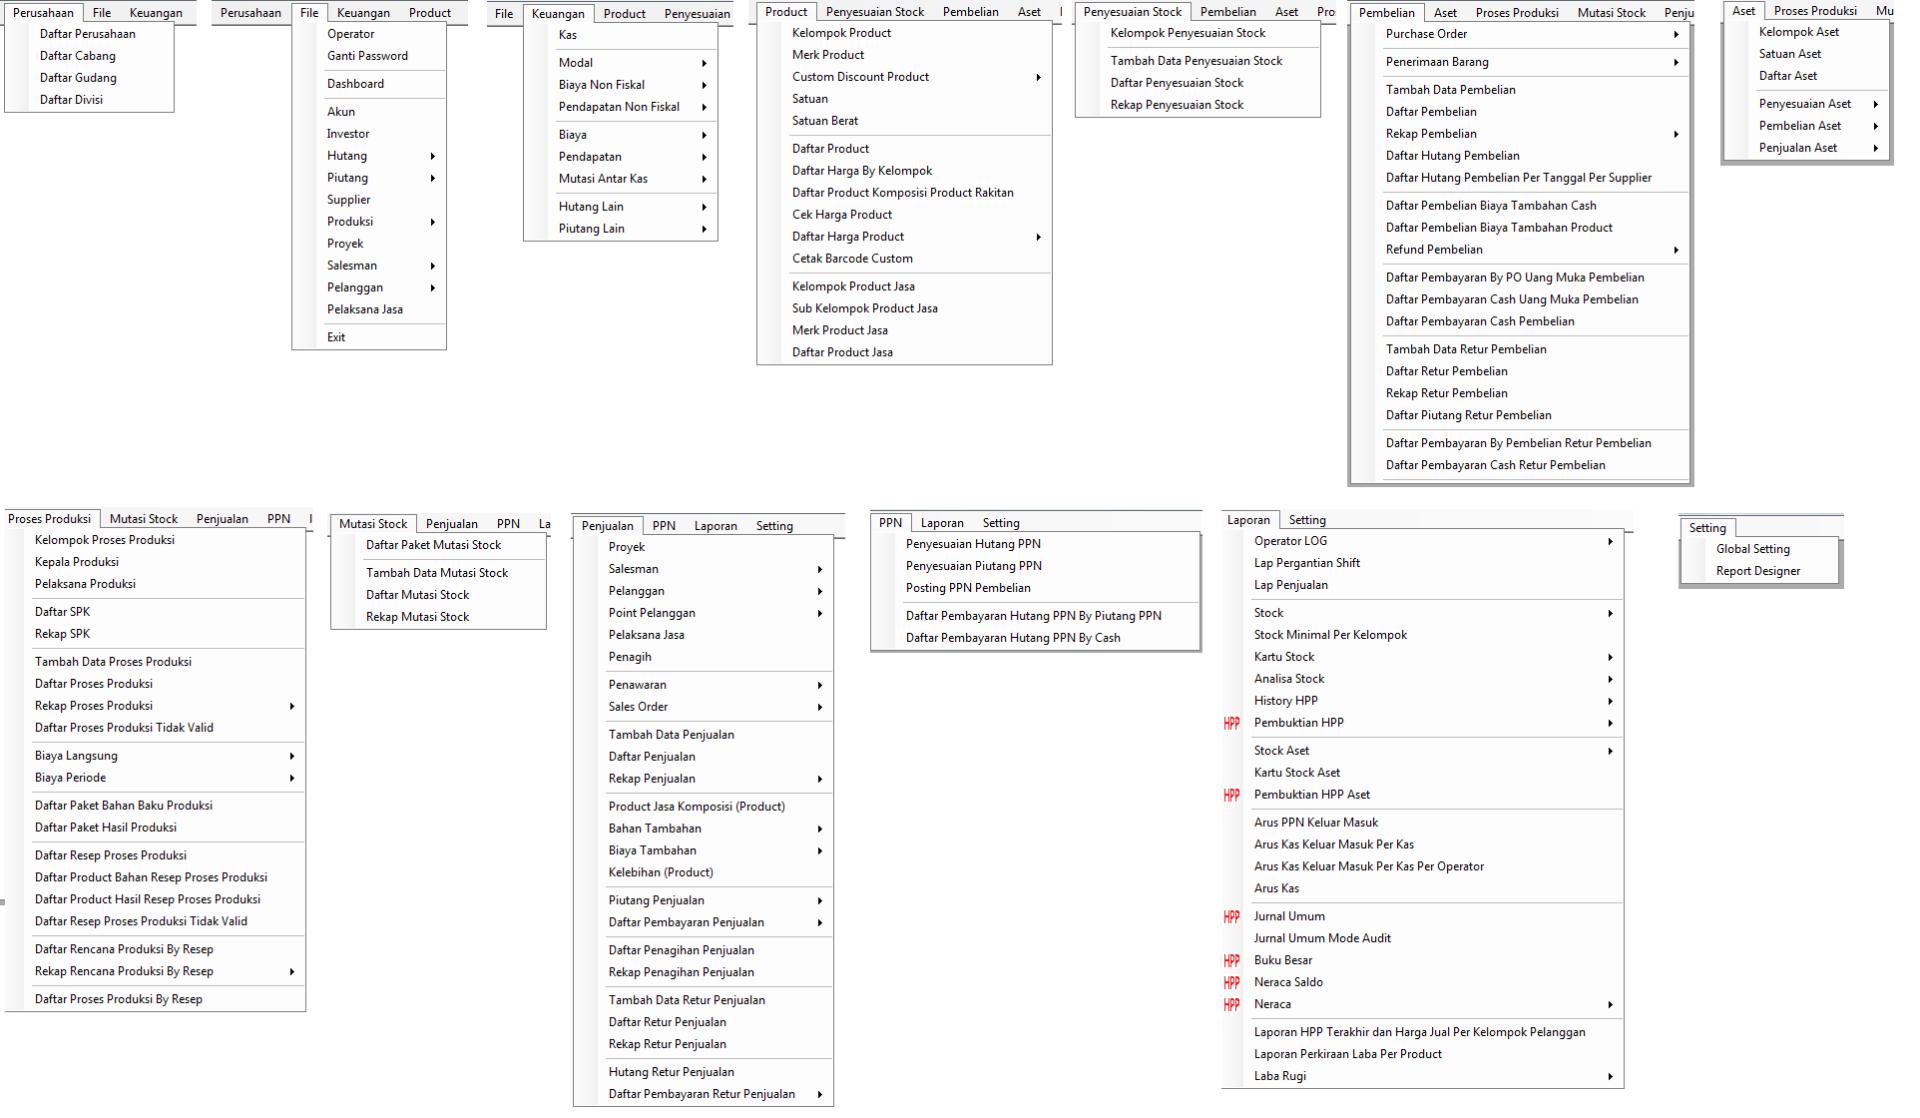The image size is (1920, 1118).
Task: Click Tambah Data Mutasi Stock
Action: [436, 573]
